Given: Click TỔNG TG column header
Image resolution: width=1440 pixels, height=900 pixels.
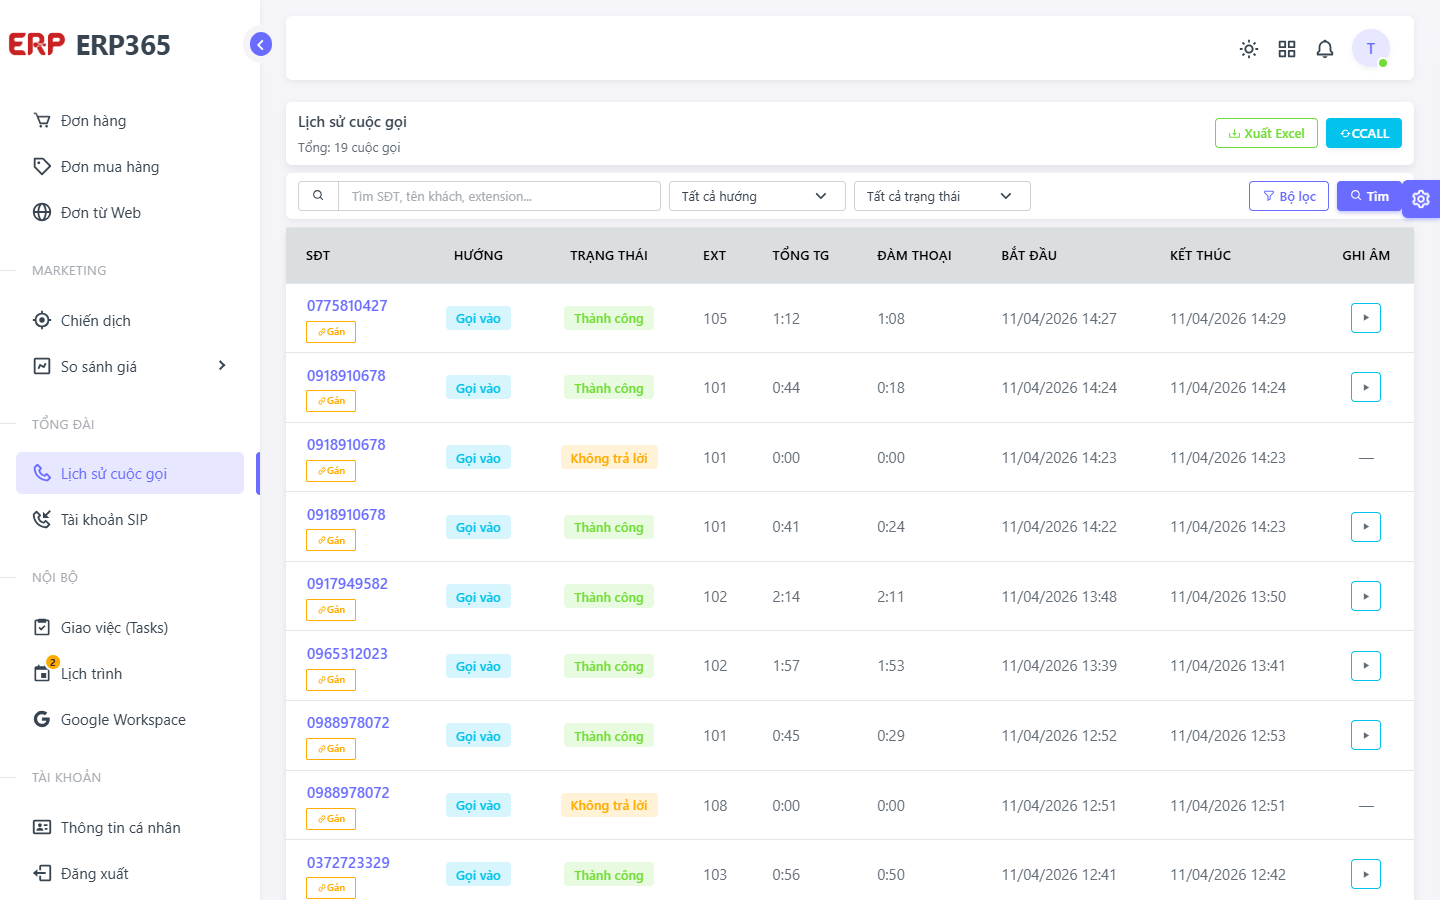Looking at the screenshot, I should [801, 256].
